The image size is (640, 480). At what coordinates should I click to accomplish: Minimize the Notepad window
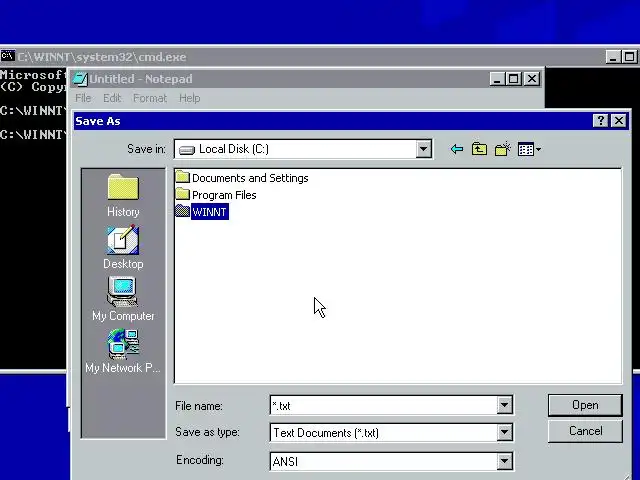pos(496,79)
